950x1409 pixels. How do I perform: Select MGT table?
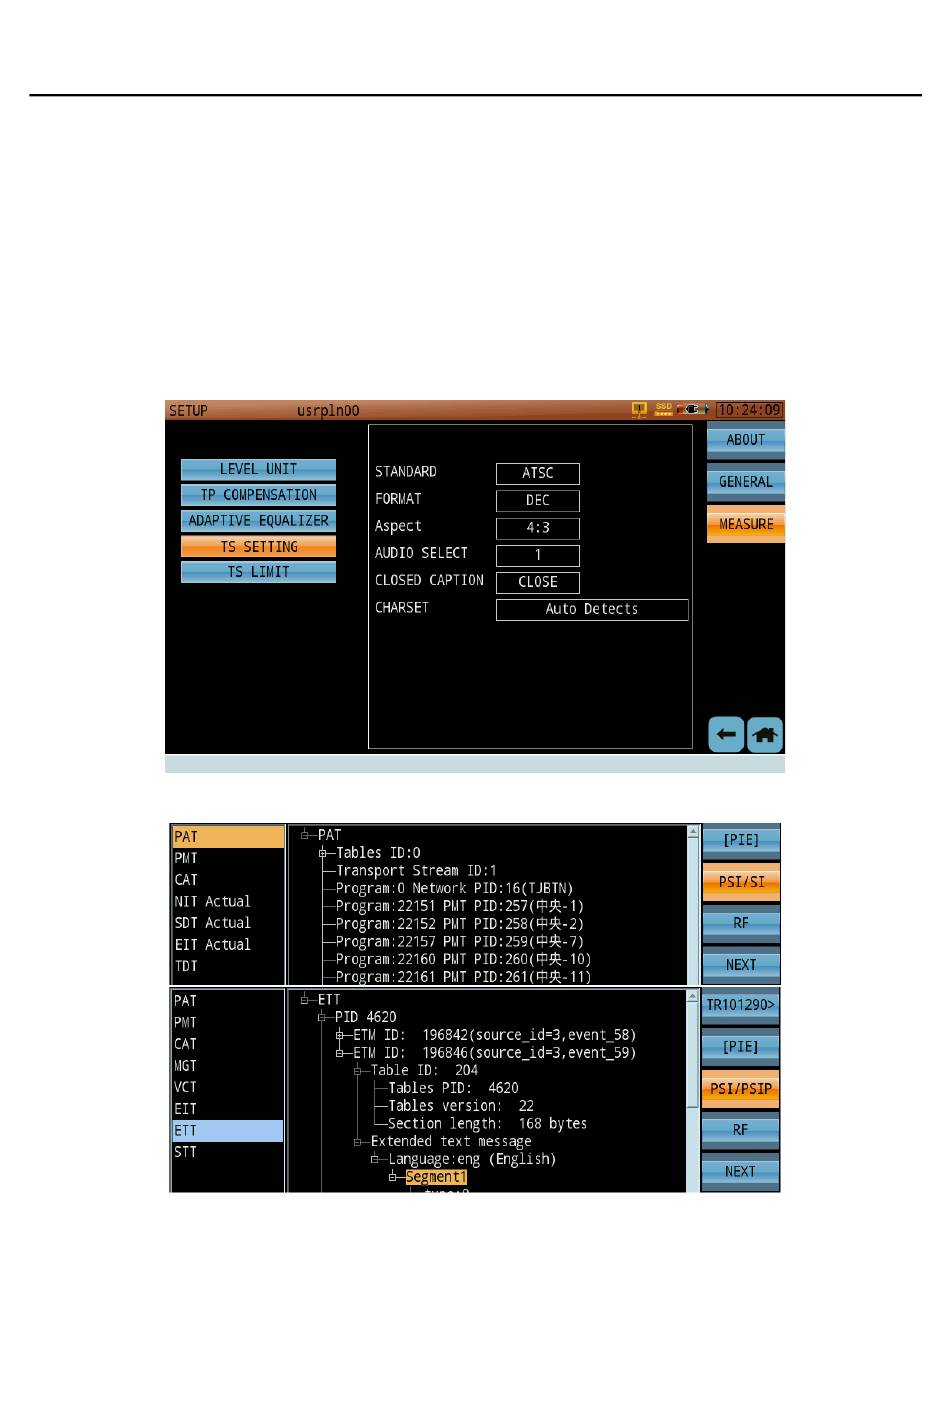228,1066
